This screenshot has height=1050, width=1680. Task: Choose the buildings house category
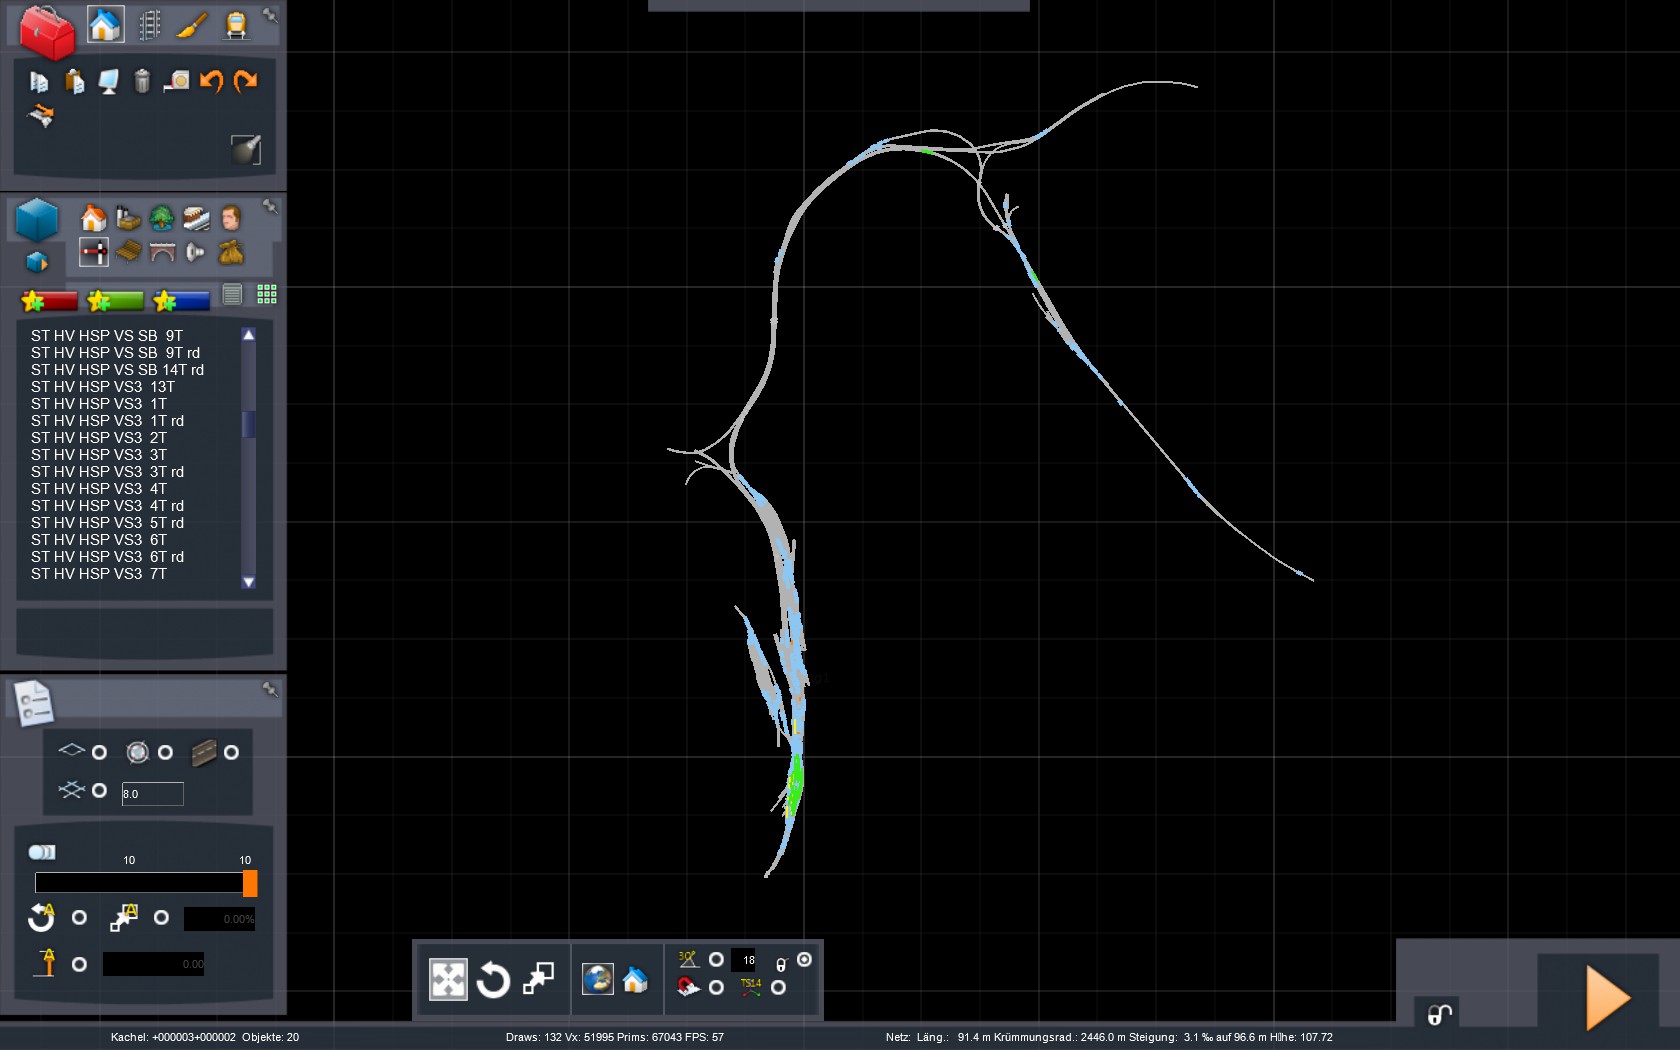tap(93, 218)
